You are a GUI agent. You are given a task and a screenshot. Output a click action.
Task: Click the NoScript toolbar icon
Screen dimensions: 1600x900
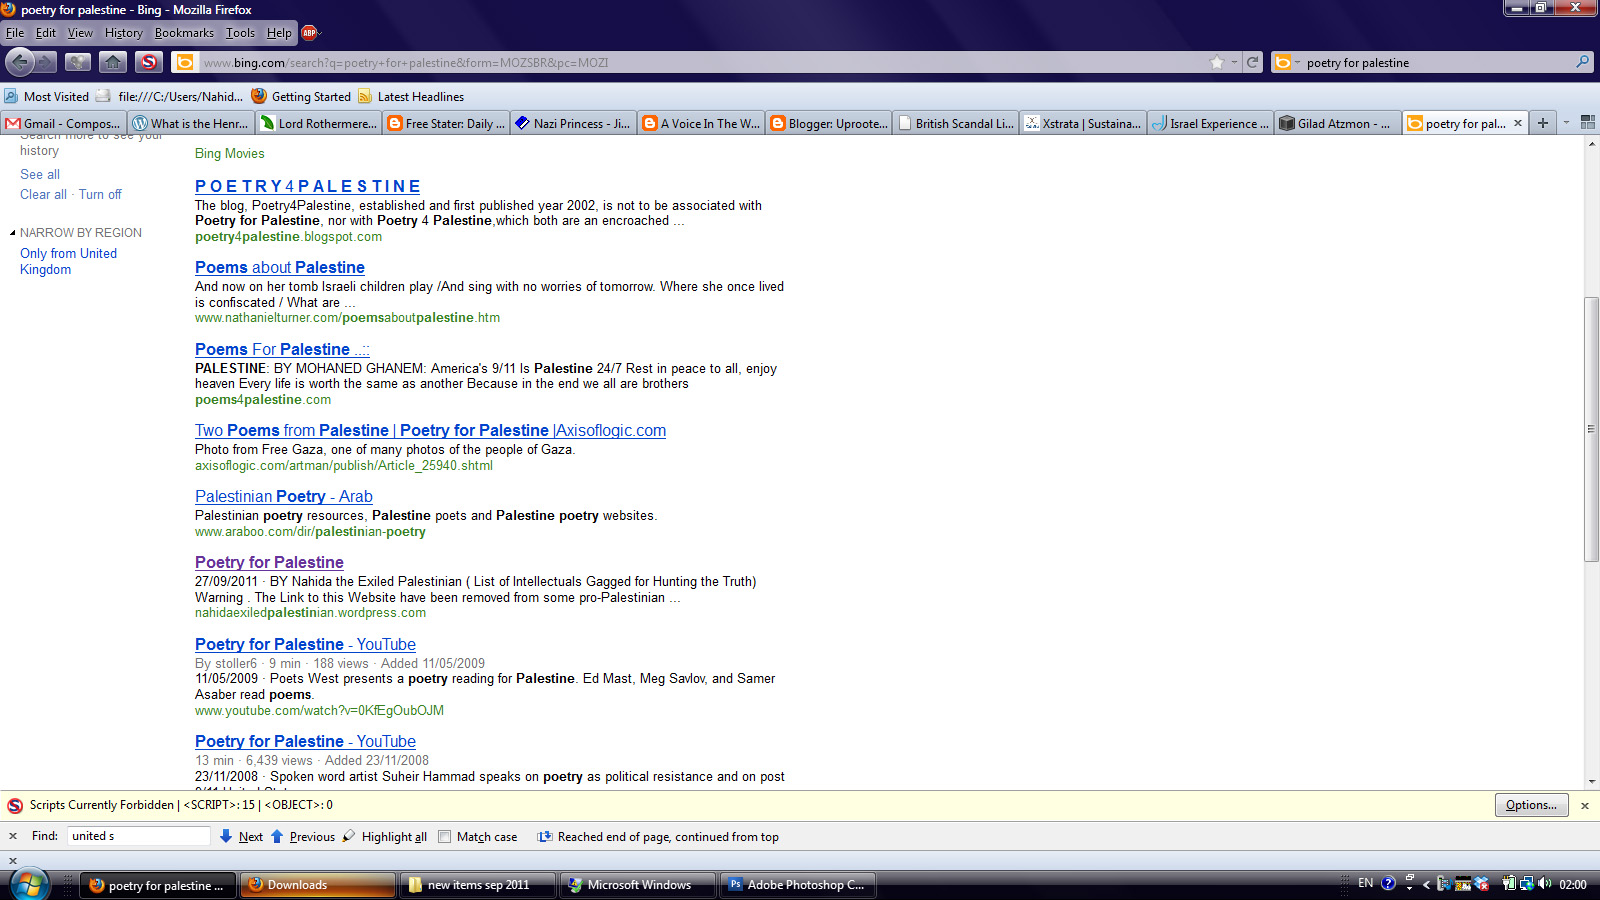tap(149, 62)
